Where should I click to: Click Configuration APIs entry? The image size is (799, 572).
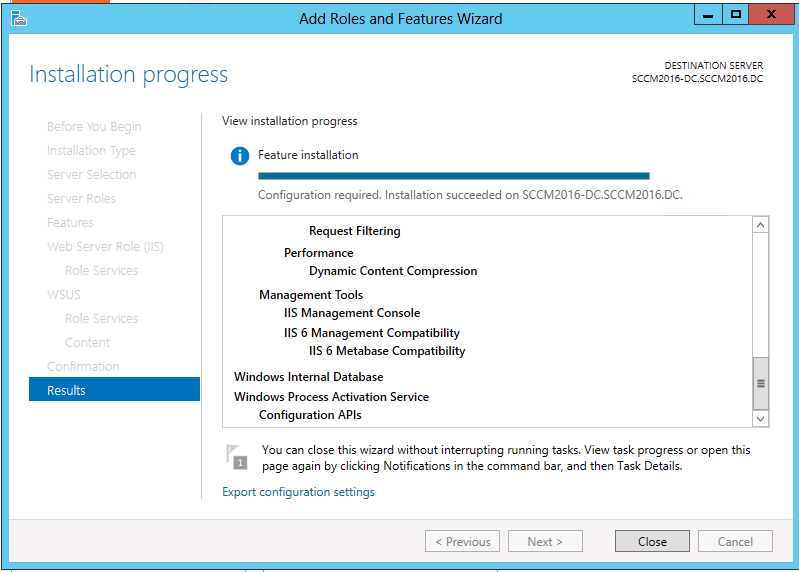pos(310,415)
